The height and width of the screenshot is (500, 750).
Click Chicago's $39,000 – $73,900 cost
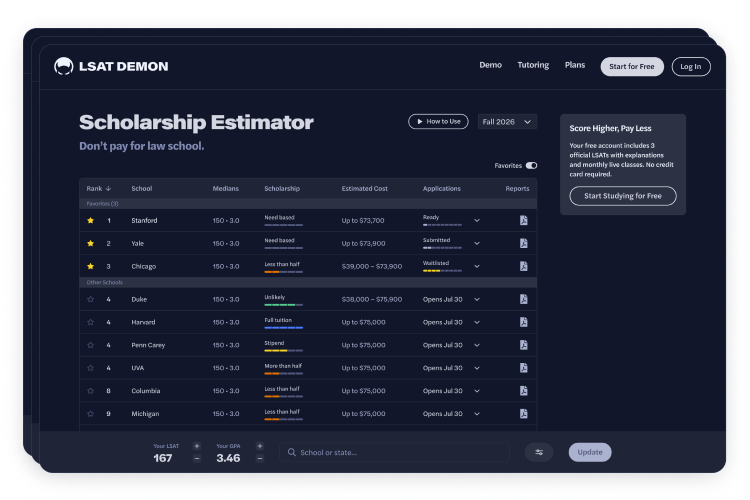click(x=372, y=267)
